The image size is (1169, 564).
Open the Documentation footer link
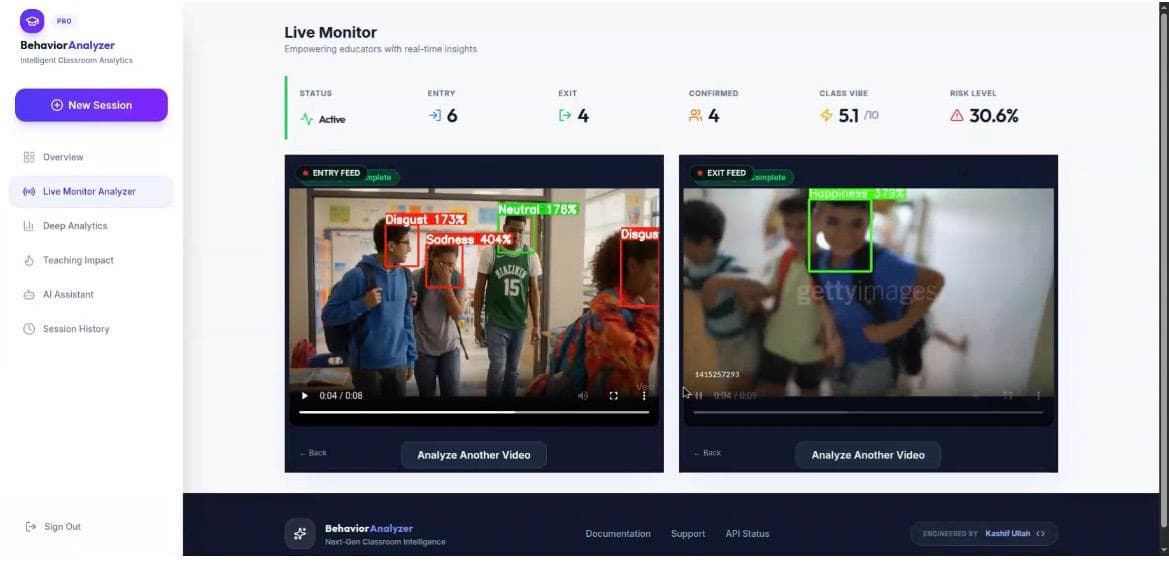[x=618, y=534]
